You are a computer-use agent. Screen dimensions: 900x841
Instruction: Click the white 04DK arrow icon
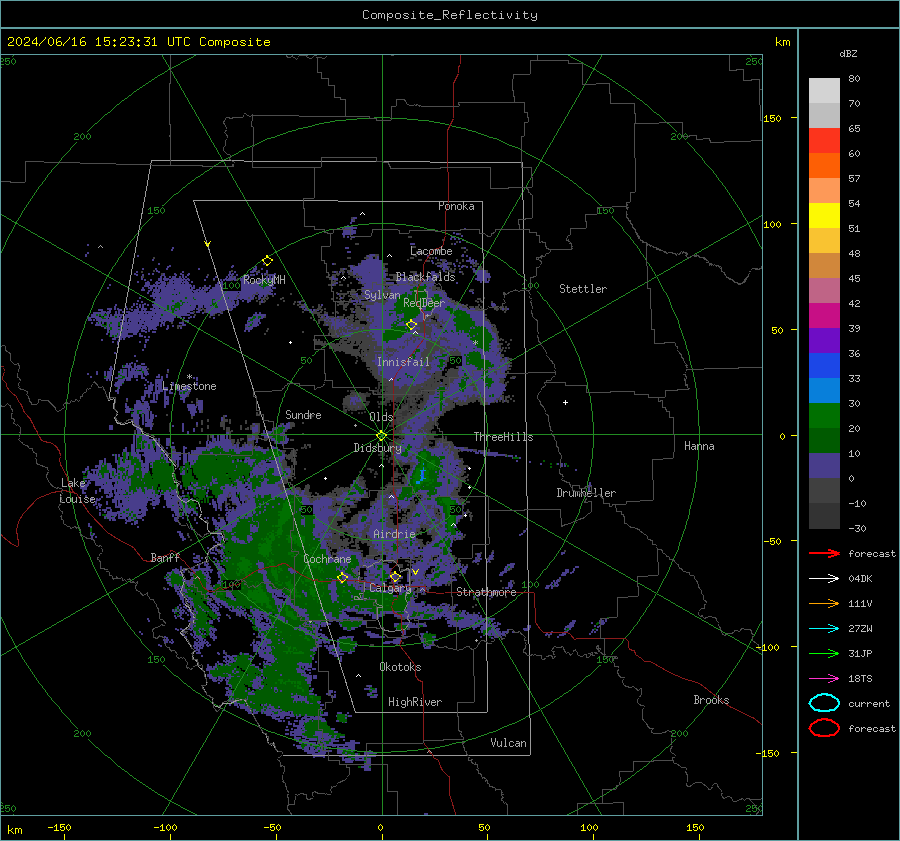[824, 579]
